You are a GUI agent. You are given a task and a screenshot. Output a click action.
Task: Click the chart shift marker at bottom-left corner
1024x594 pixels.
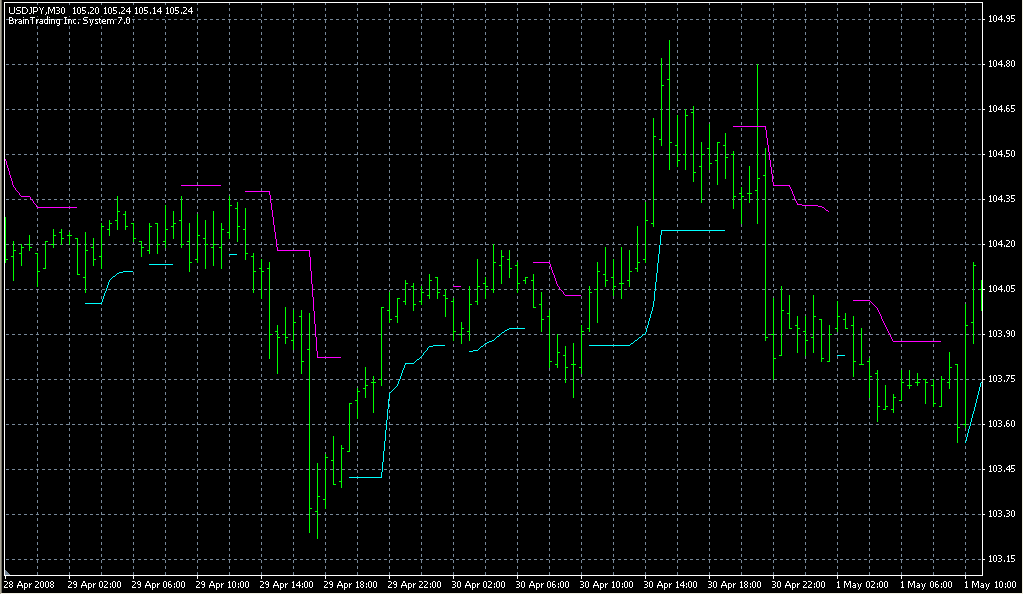(x=7, y=574)
